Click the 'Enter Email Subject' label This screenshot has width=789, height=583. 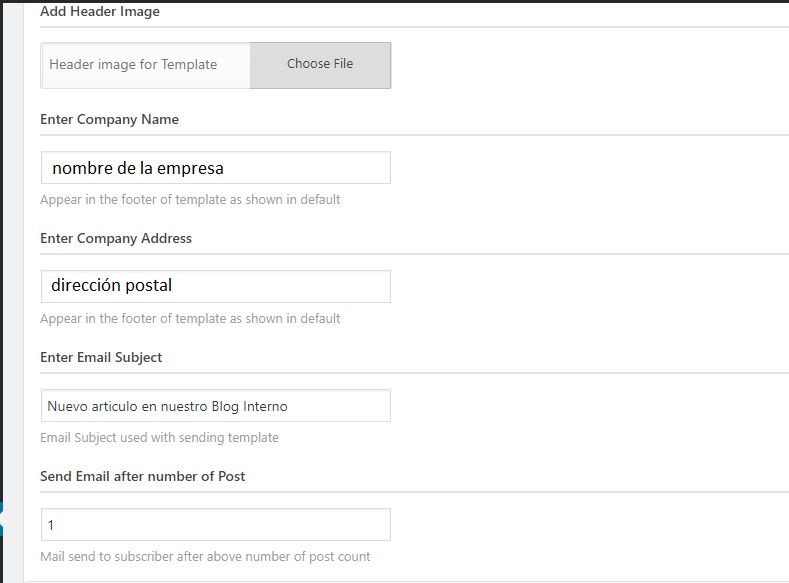[x=101, y=357]
